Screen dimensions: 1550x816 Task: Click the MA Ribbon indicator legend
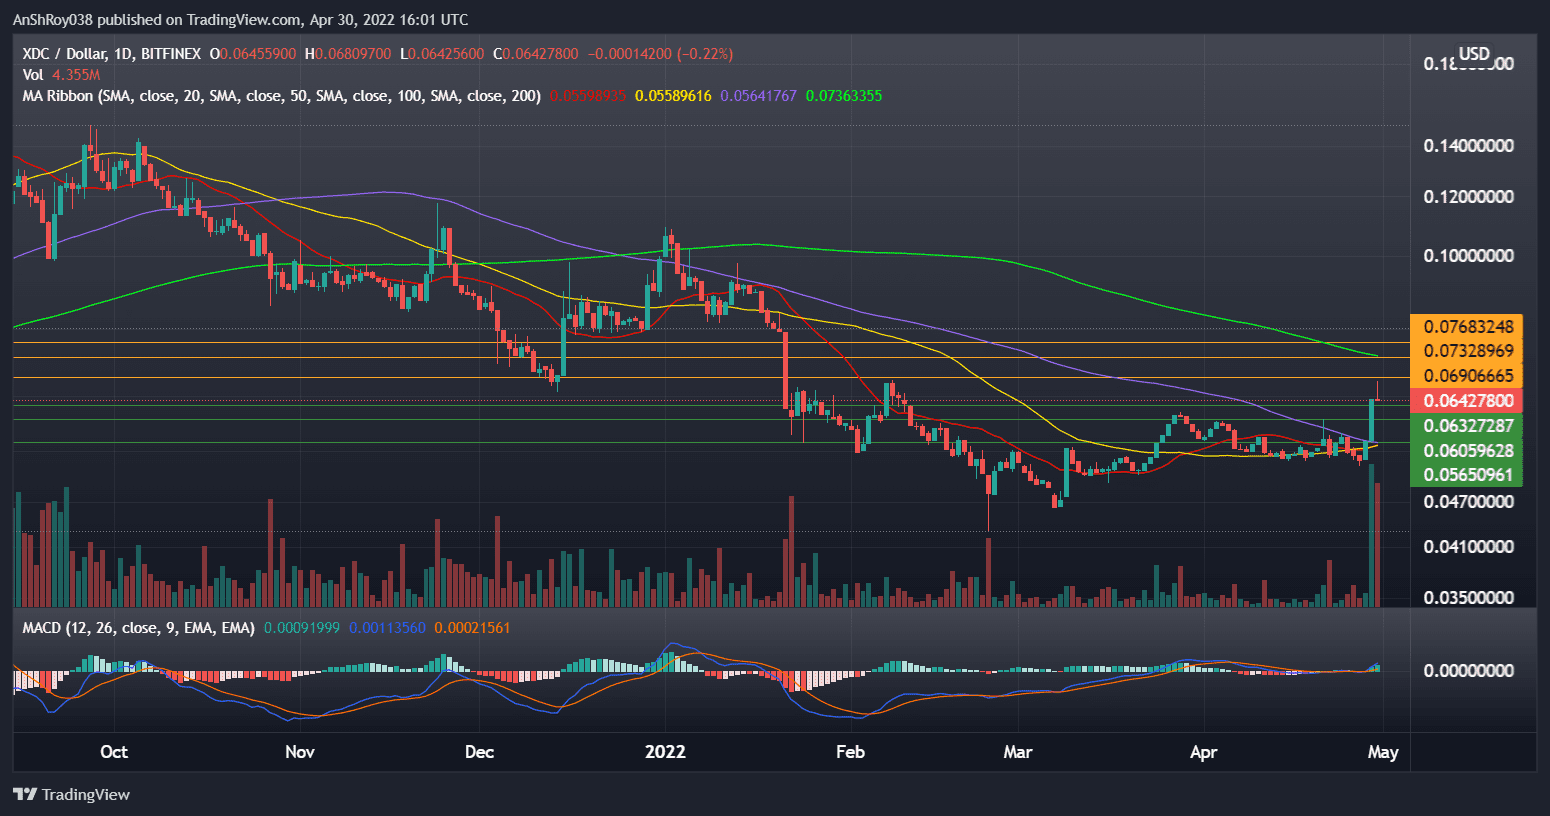click(x=281, y=96)
